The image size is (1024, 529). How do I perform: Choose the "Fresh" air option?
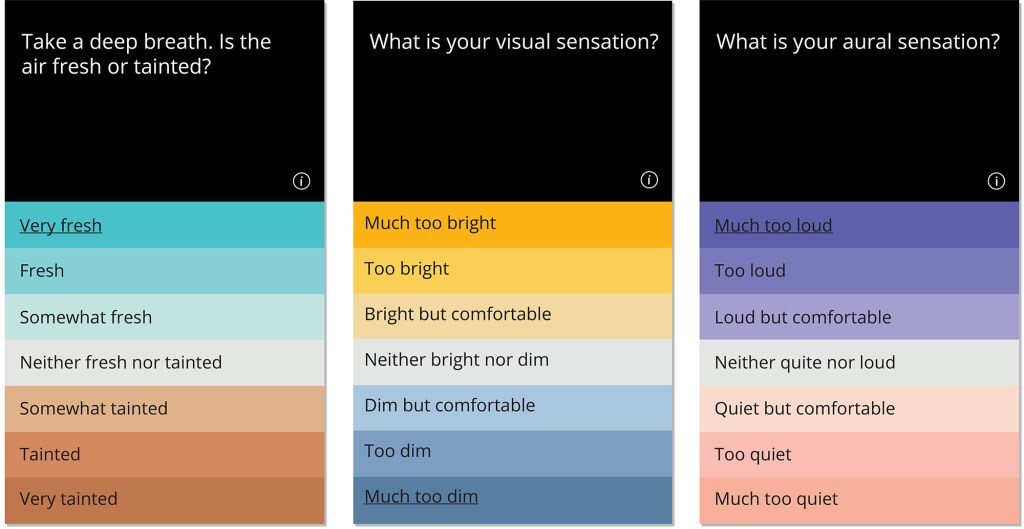point(42,271)
